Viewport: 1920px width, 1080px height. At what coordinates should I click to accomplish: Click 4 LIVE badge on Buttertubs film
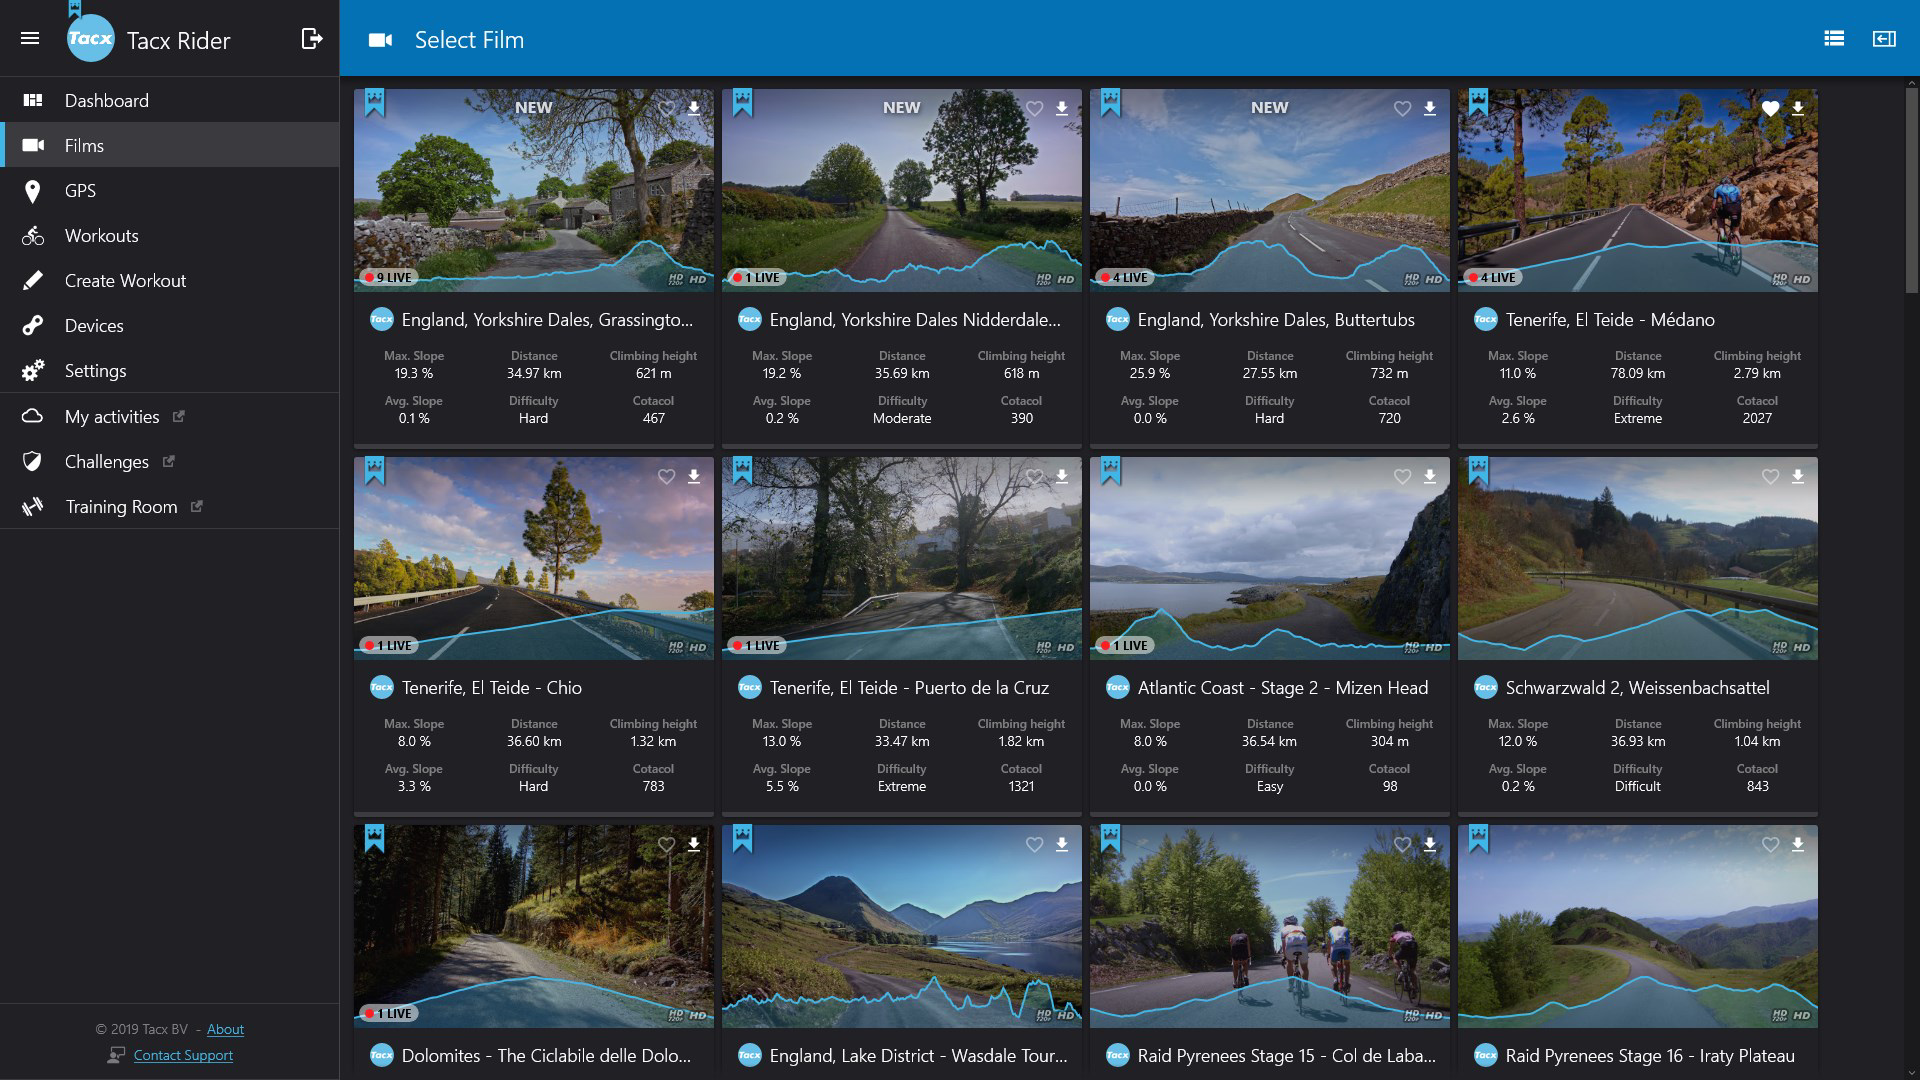click(x=1124, y=277)
